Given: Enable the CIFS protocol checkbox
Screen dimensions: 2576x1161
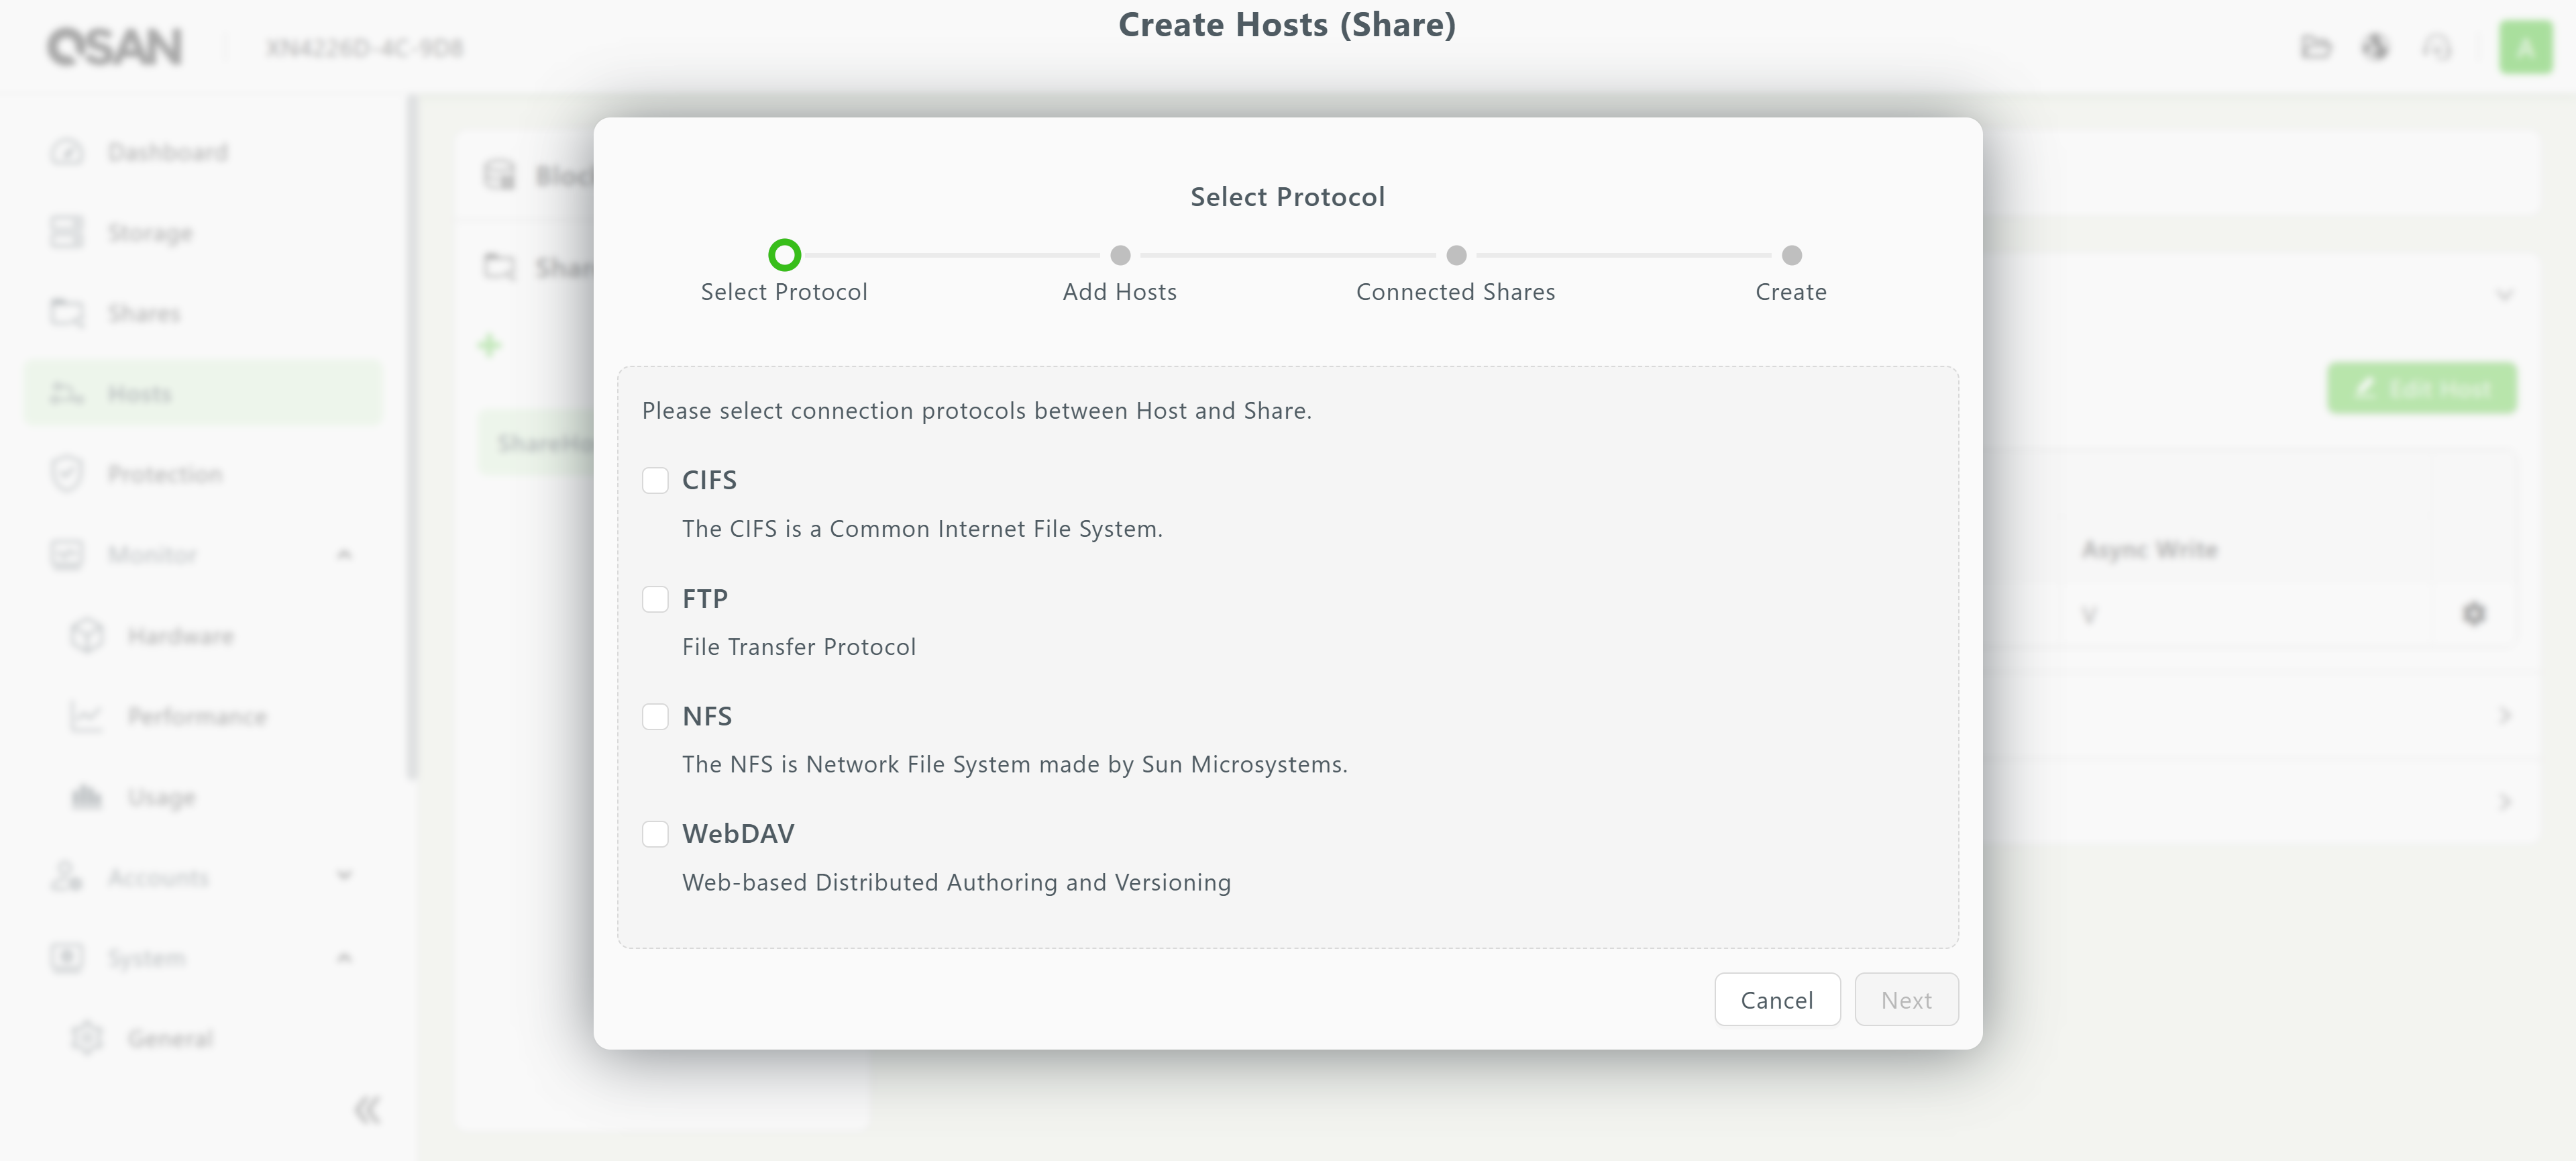Looking at the screenshot, I should coord(655,480).
